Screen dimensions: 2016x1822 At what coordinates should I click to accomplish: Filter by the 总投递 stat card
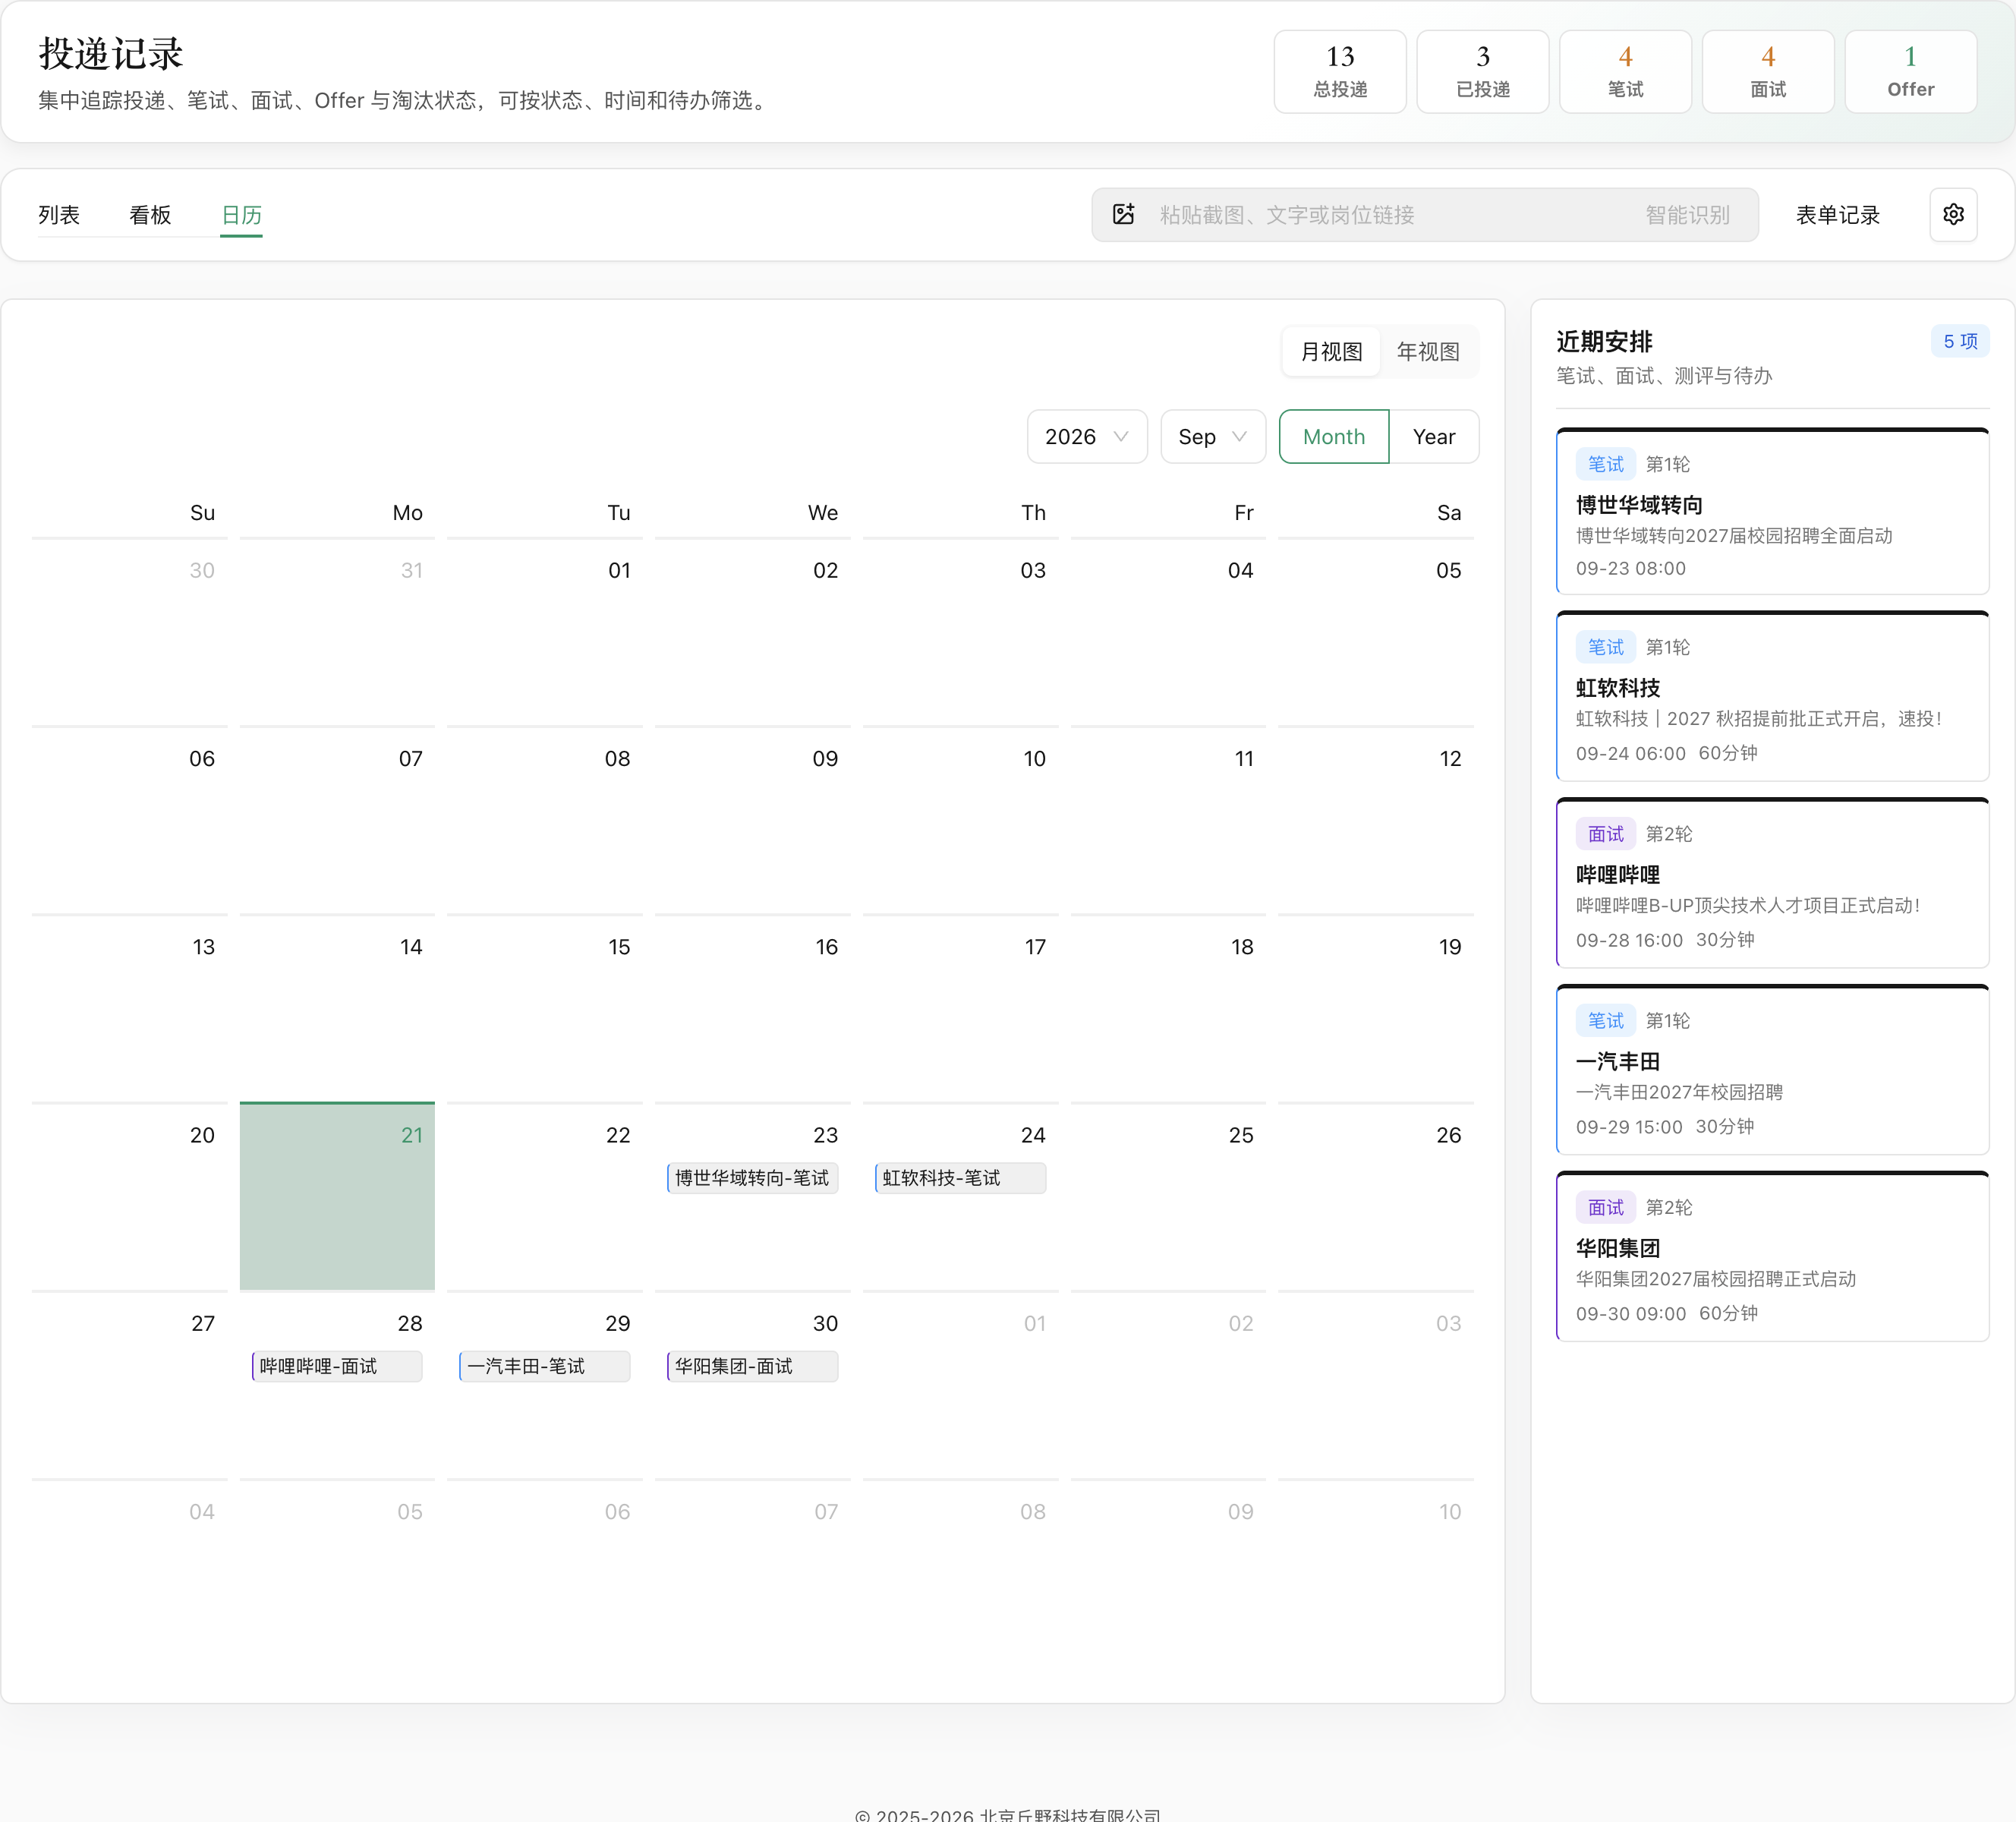(1340, 71)
